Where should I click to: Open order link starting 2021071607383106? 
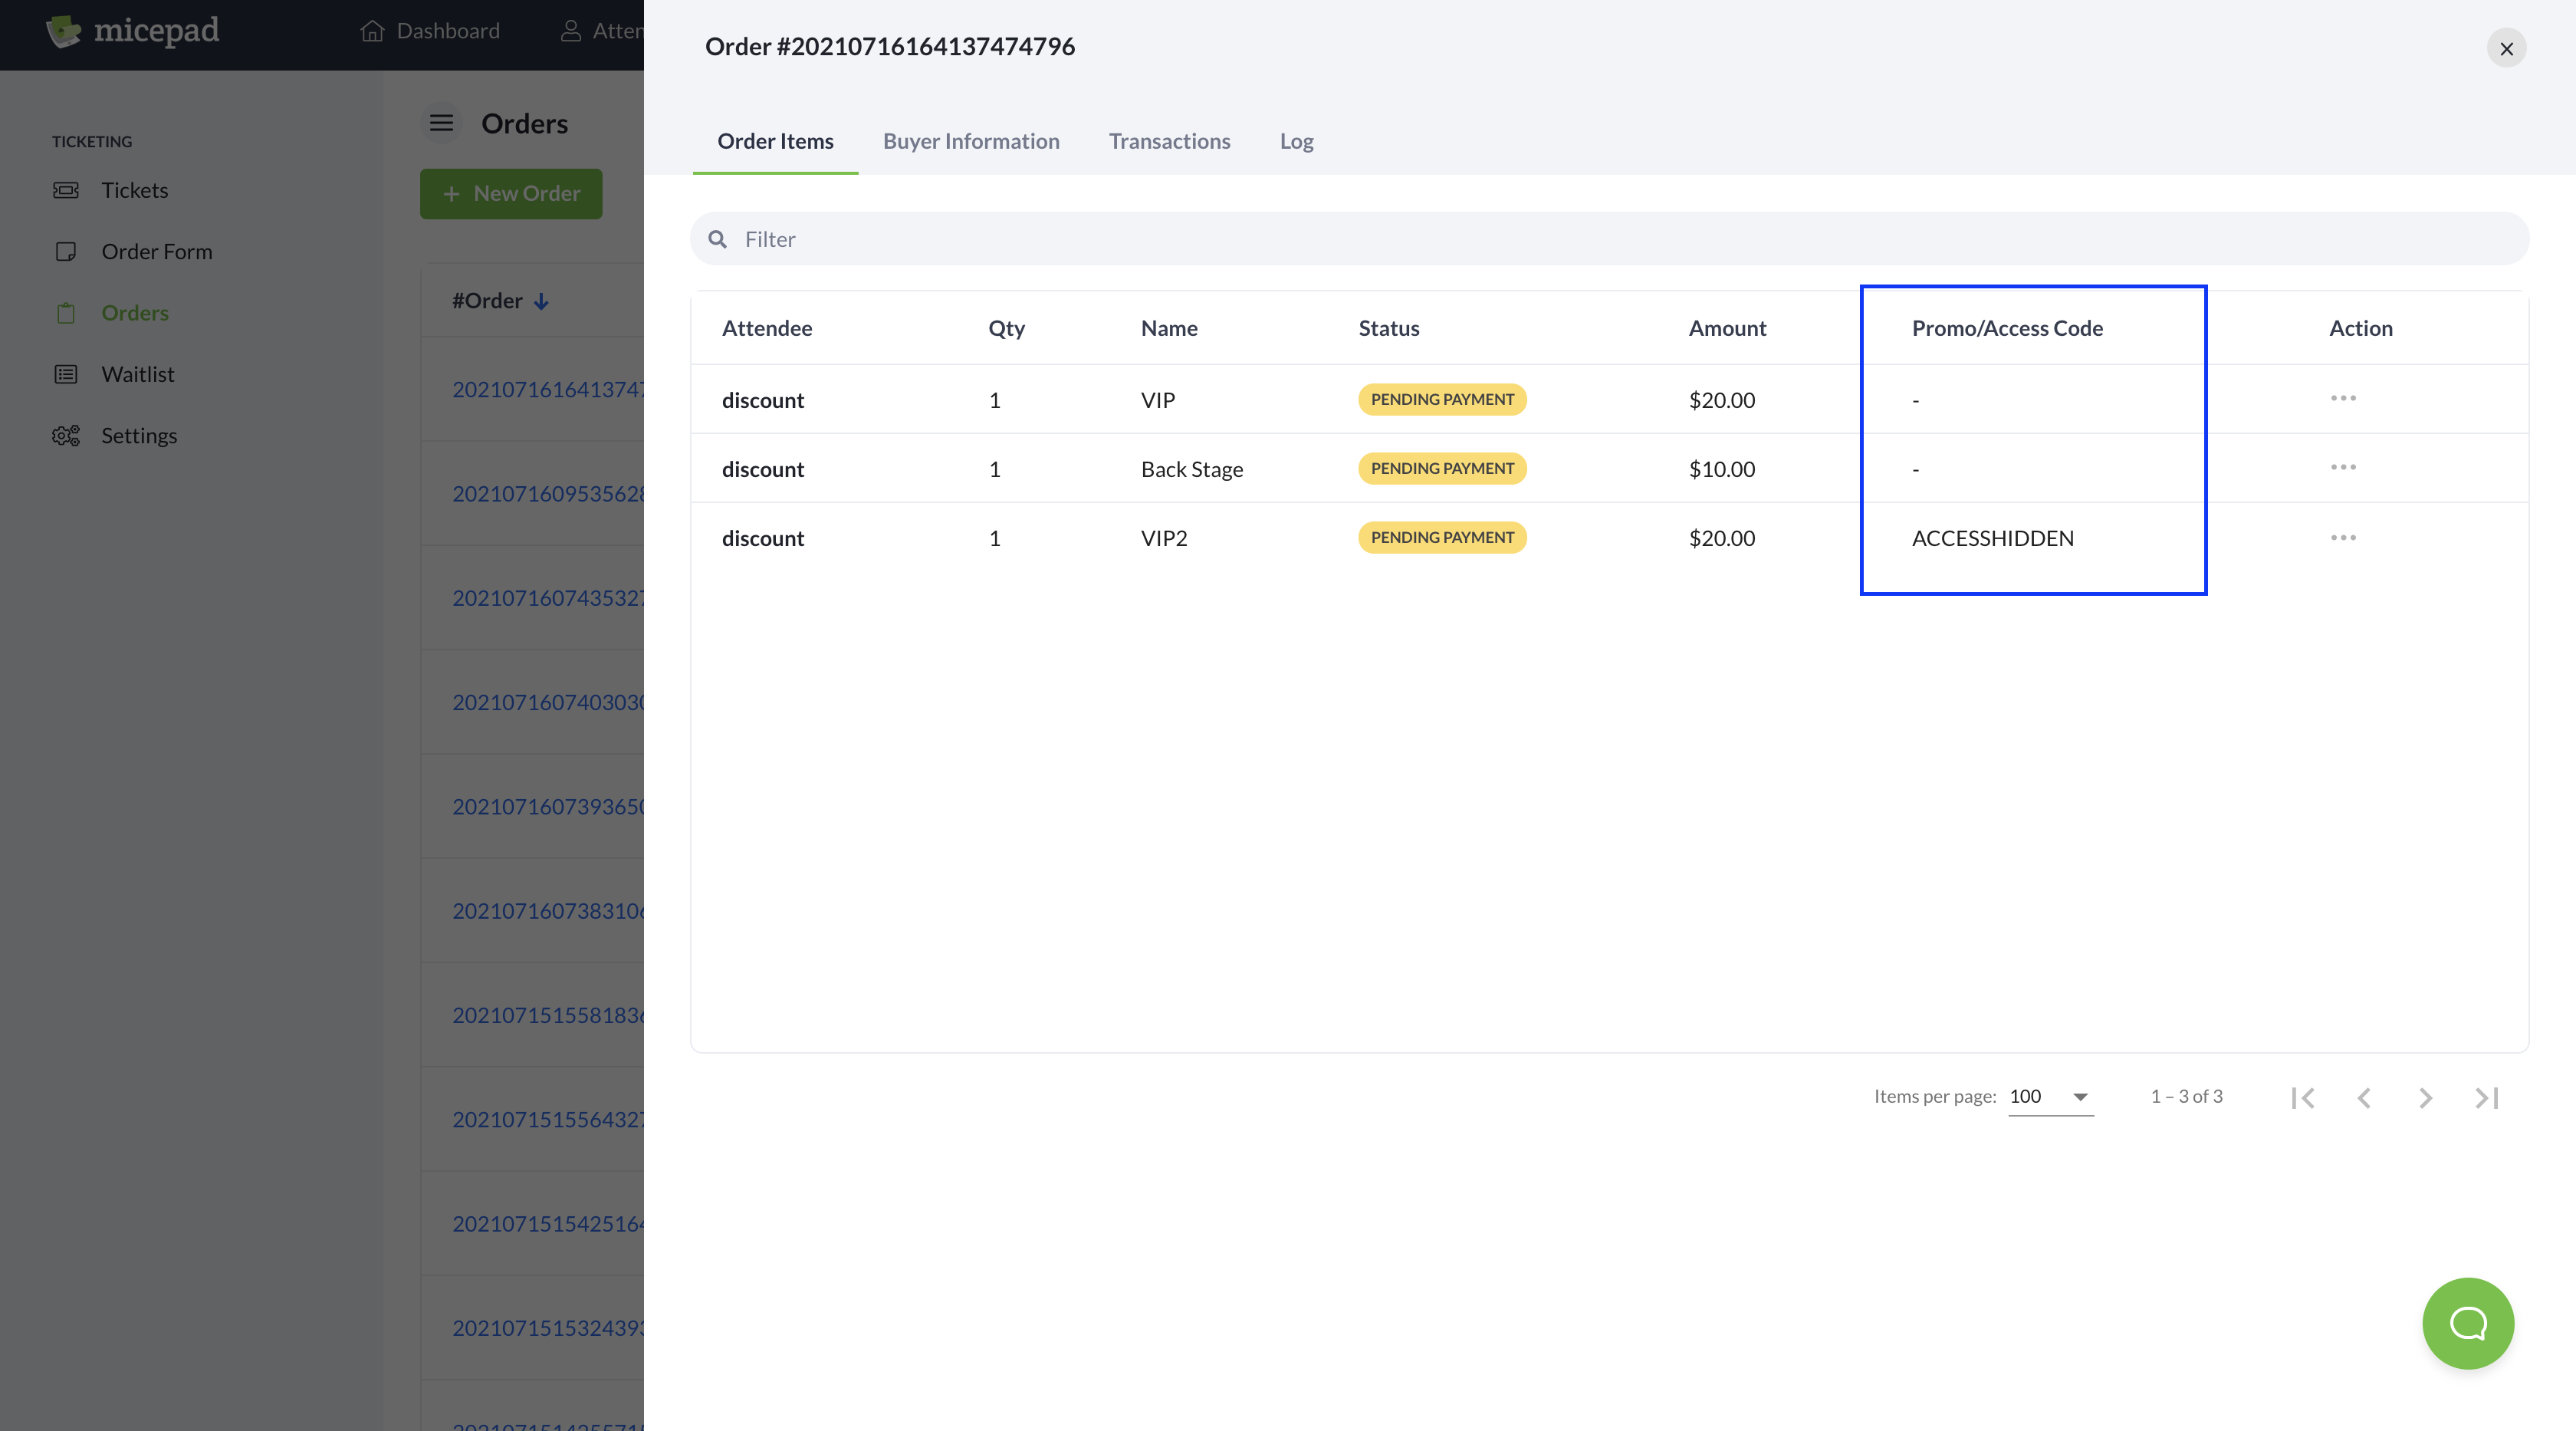(x=548, y=910)
